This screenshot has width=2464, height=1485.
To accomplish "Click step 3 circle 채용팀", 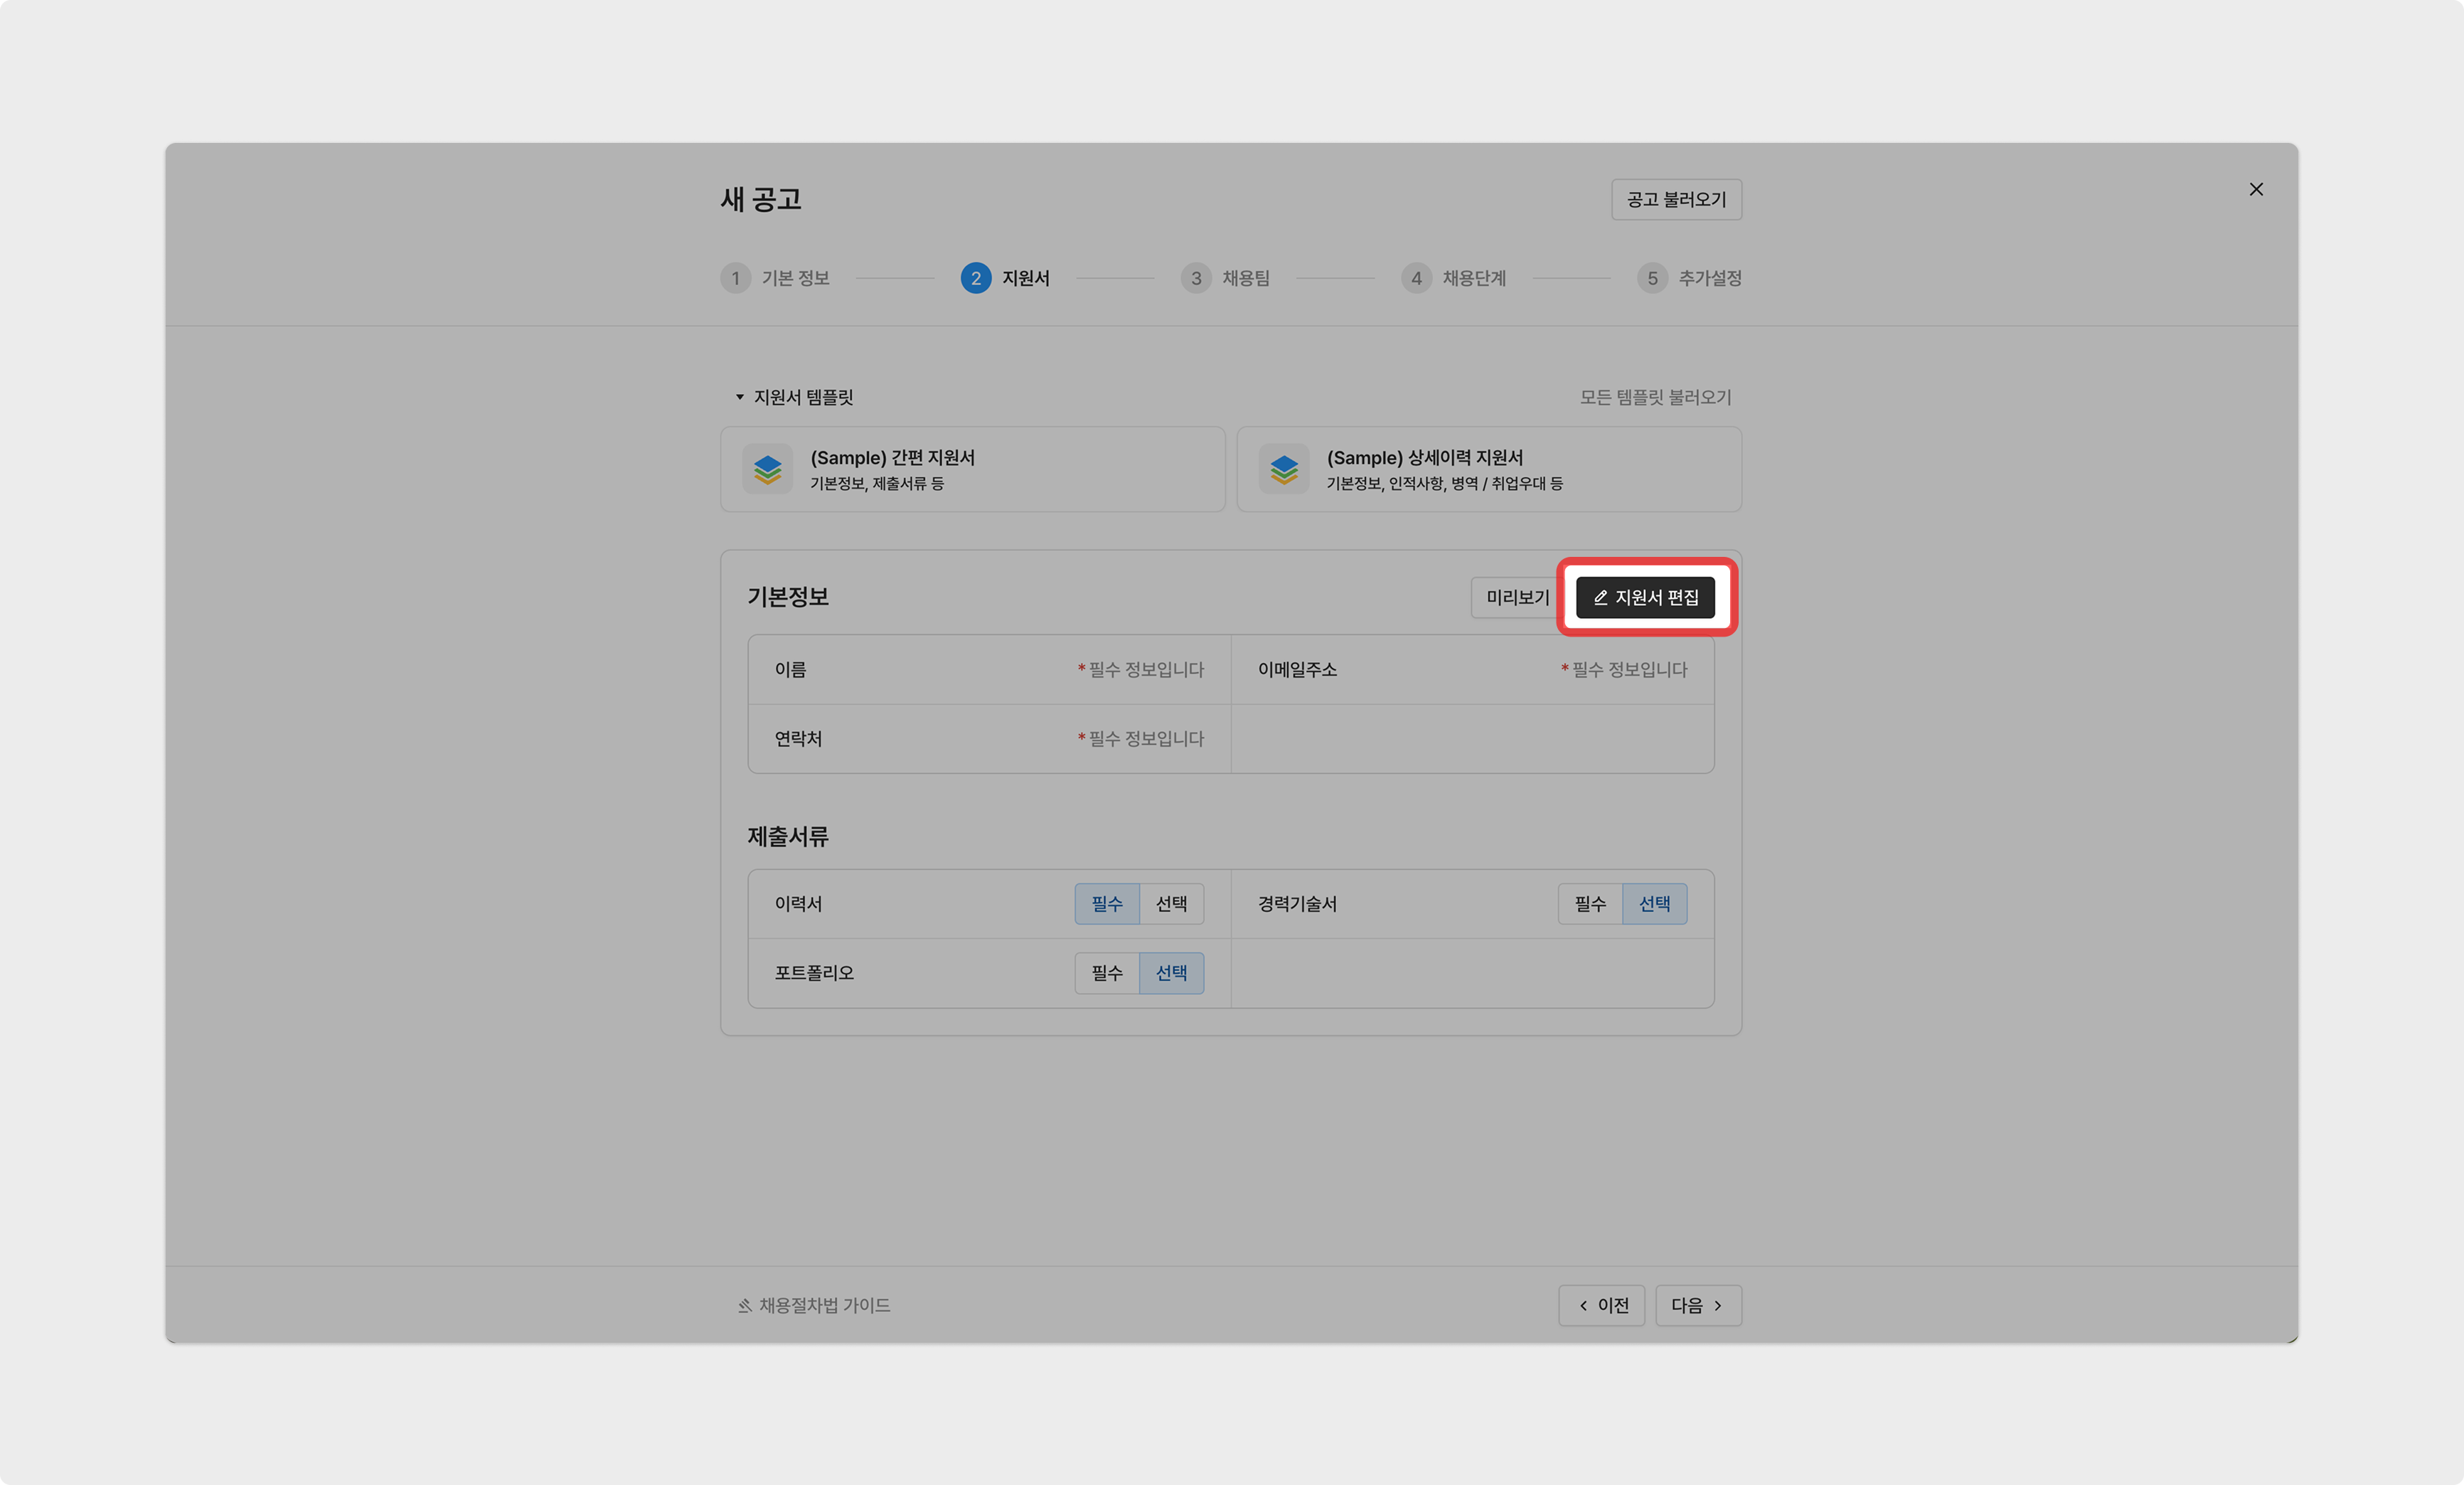I will 1196,278.
